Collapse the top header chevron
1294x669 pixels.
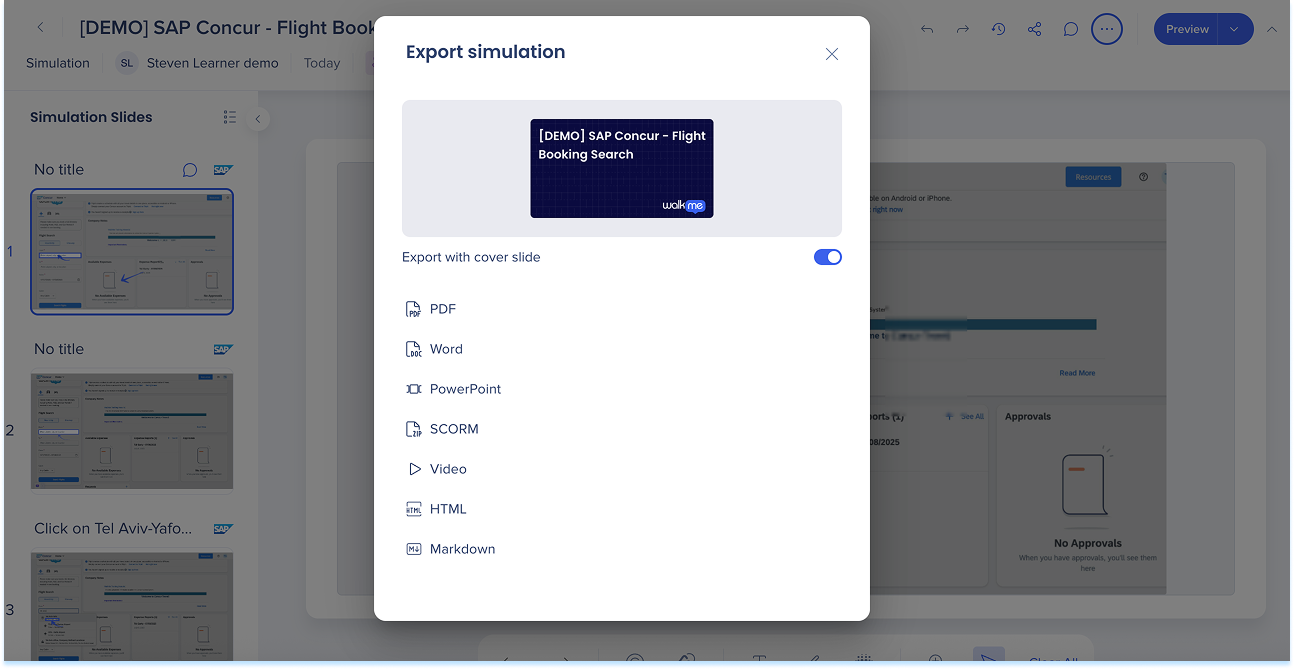coord(1272,29)
